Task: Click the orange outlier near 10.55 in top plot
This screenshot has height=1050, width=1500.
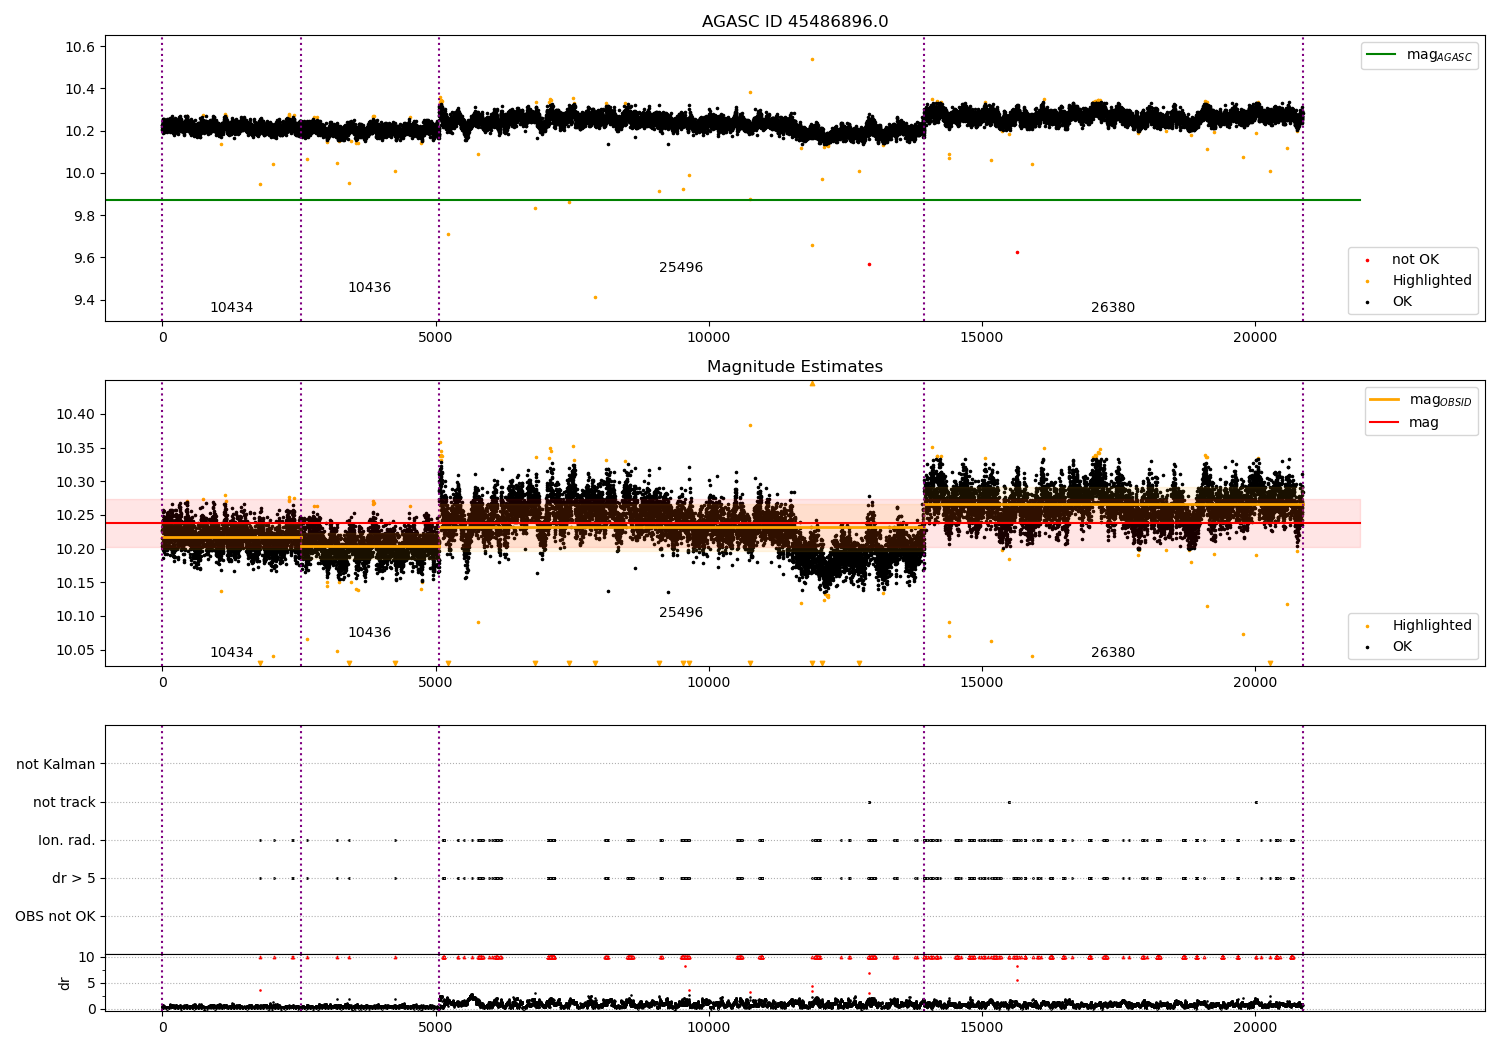Action: (812, 59)
